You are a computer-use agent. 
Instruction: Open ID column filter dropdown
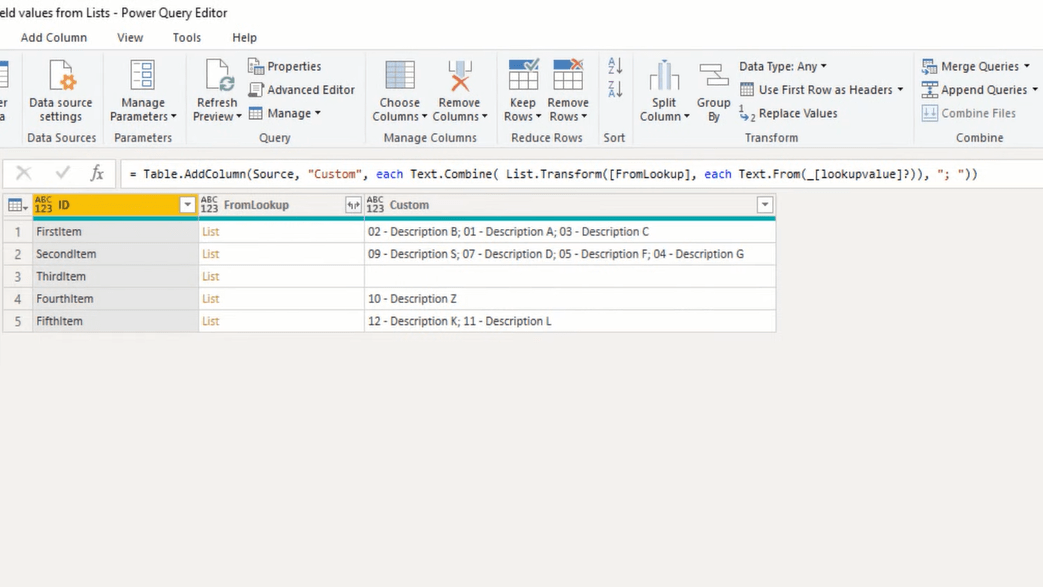187,205
